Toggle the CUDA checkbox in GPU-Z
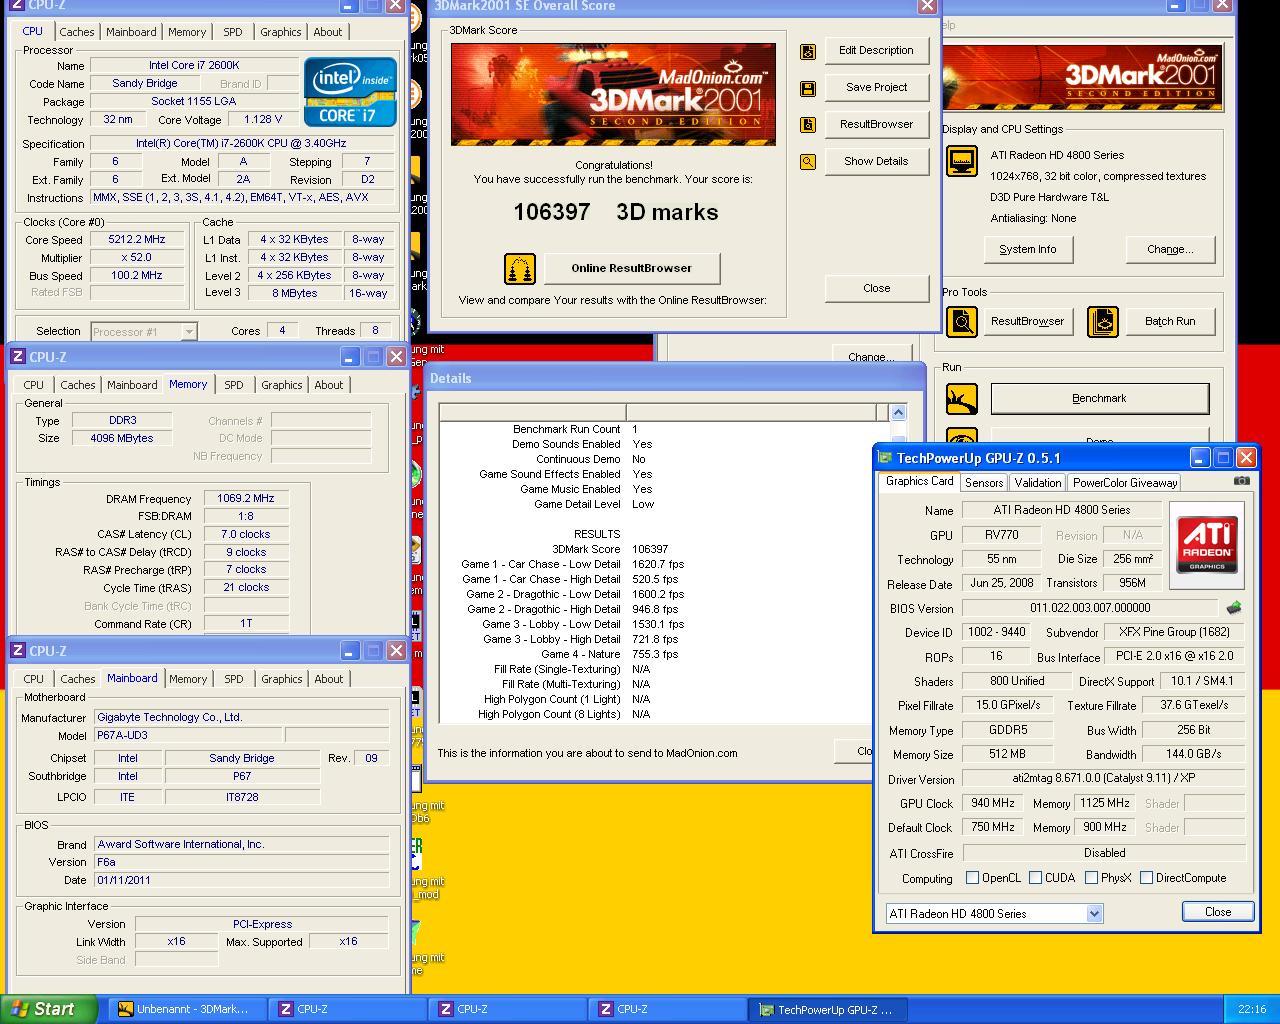This screenshot has width=1280, height=1024. [1035, 878]
